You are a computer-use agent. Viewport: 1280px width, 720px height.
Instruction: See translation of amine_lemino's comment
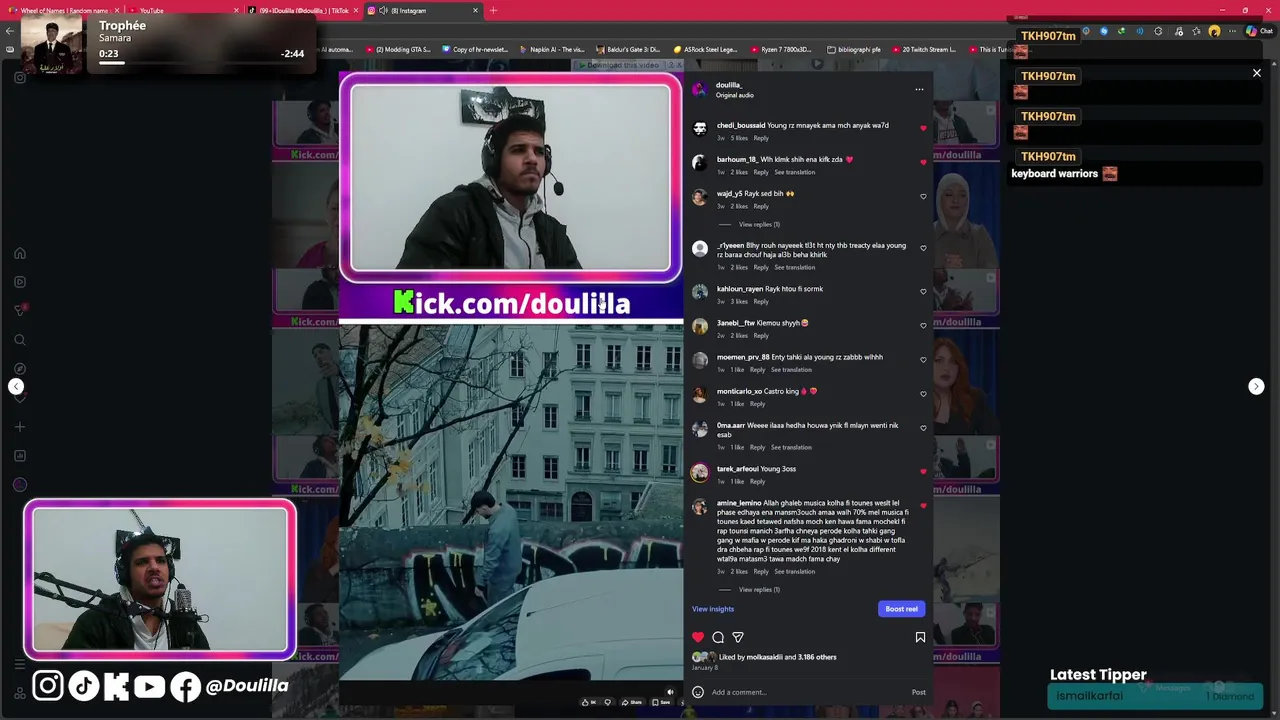tap(794, 572)
